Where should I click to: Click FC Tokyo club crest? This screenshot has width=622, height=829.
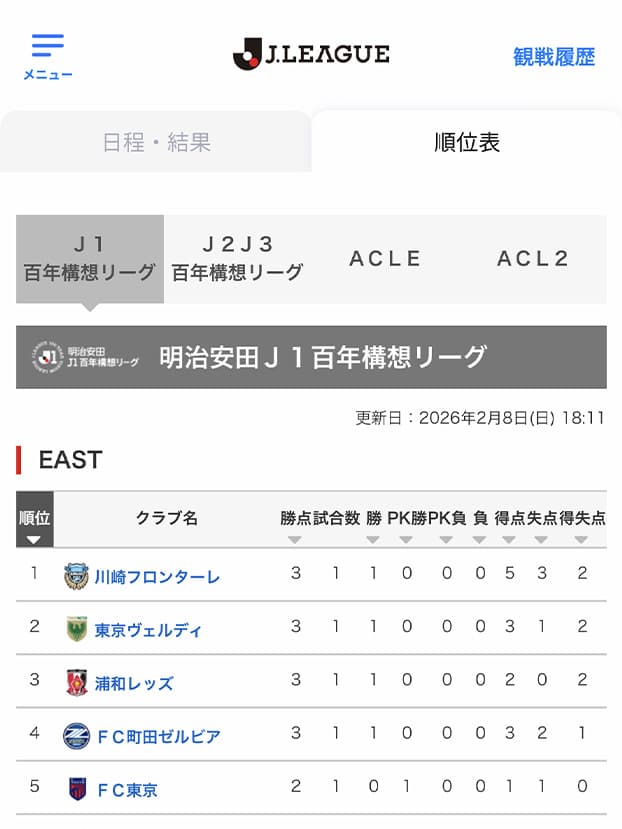[76, 789]
